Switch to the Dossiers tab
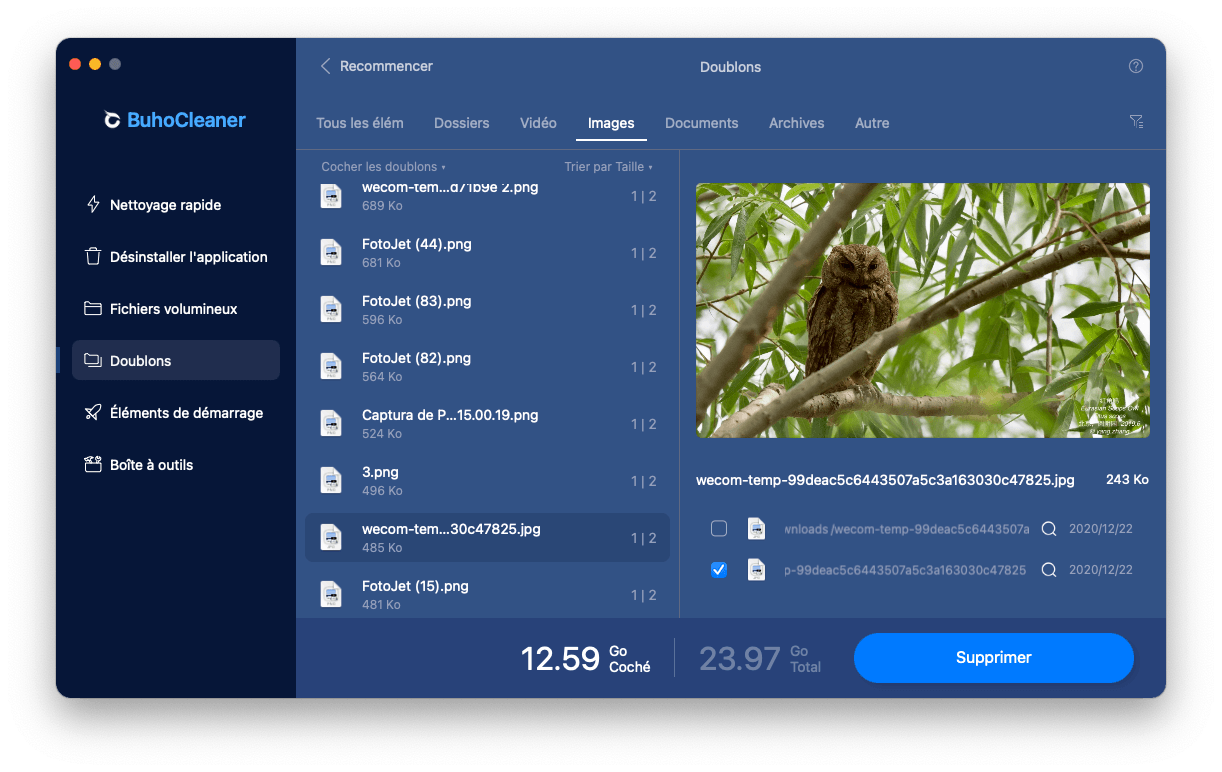This screenshot has width=1222, height=772. point(462,123)
